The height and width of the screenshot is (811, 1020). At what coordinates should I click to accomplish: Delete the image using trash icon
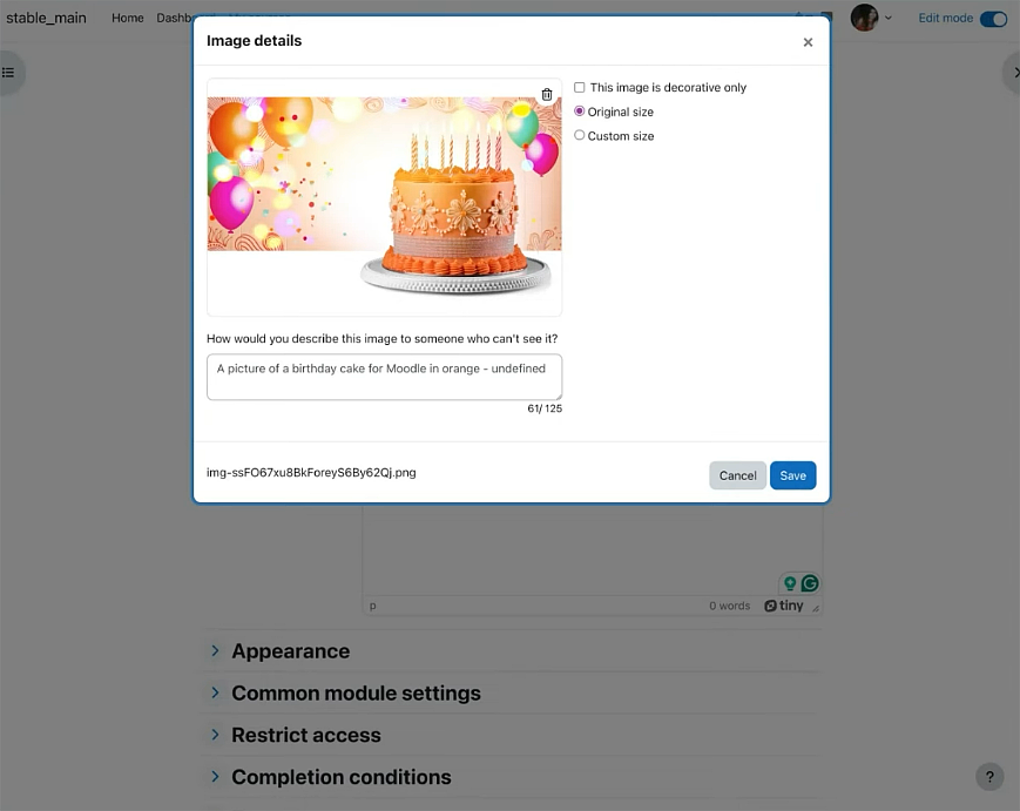pyautogui.click(x=546, y=95)
